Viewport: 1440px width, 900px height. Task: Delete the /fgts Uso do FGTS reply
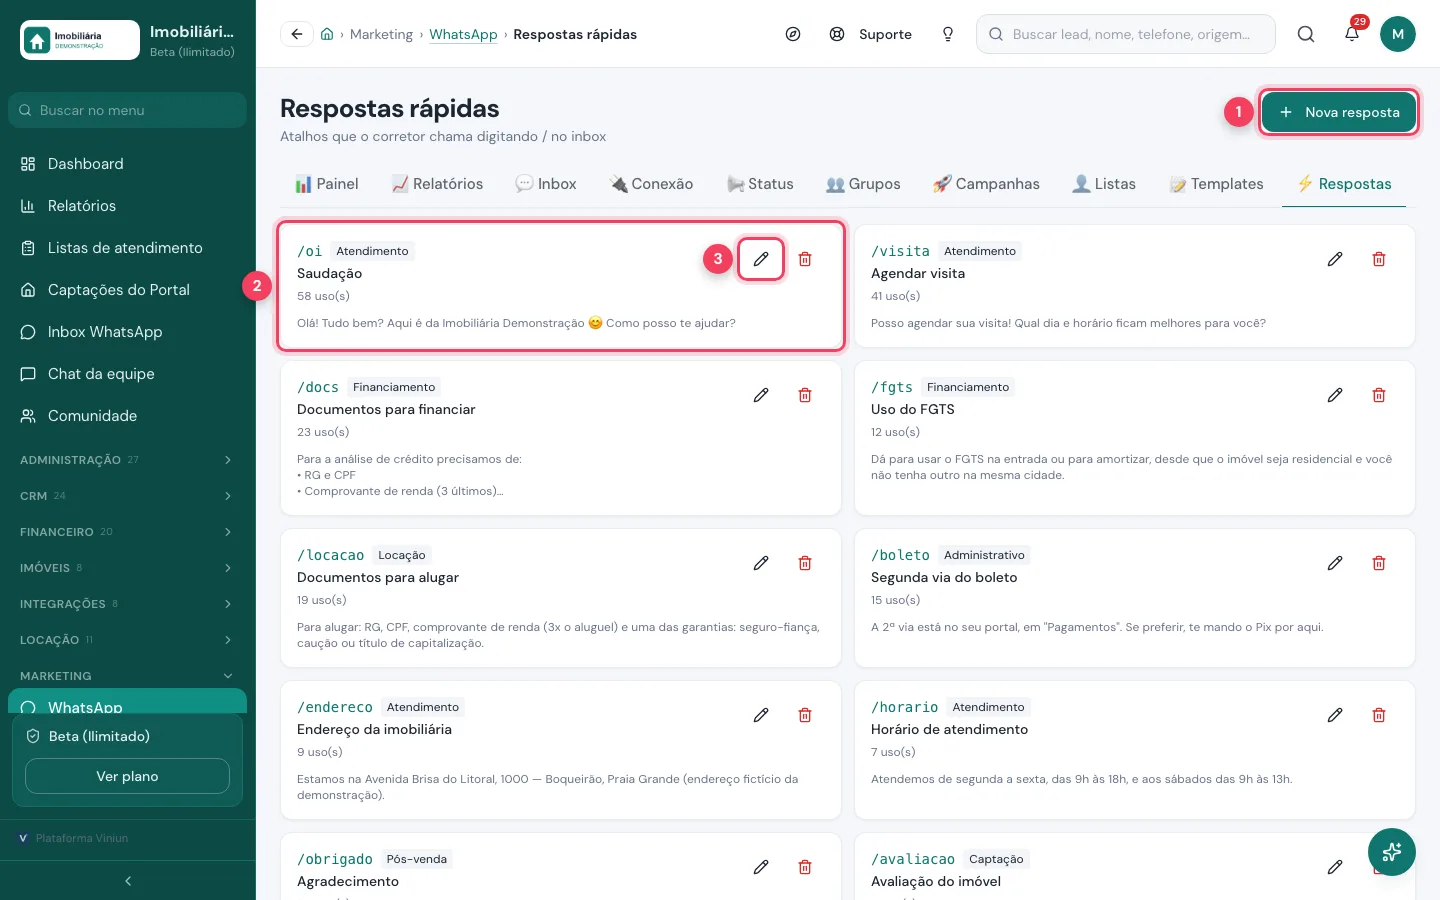(1379, 395)
